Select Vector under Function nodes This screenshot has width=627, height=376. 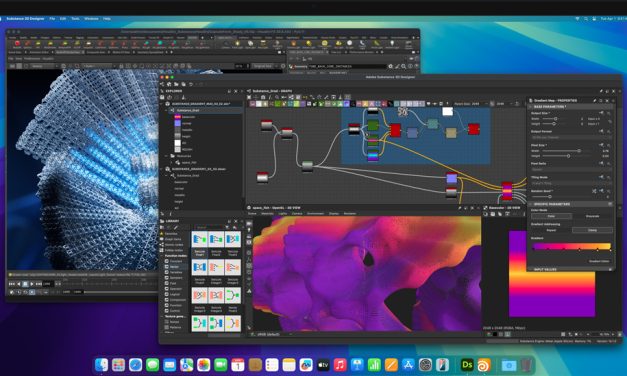174,267
